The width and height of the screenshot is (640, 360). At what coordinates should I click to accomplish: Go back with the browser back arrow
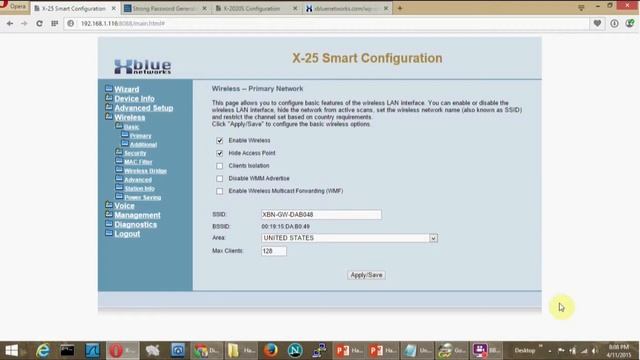click(x=10, y=24)
